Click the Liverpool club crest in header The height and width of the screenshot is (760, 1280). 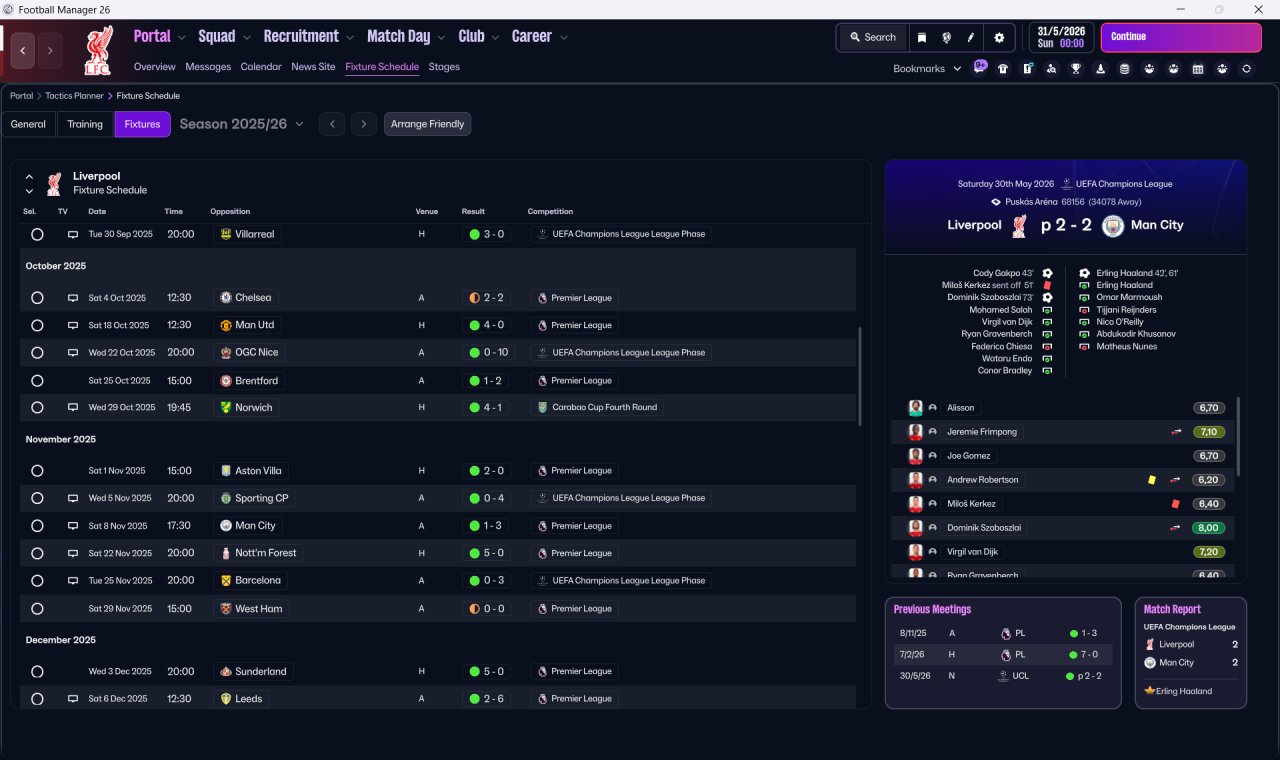[x=98, y=50]
